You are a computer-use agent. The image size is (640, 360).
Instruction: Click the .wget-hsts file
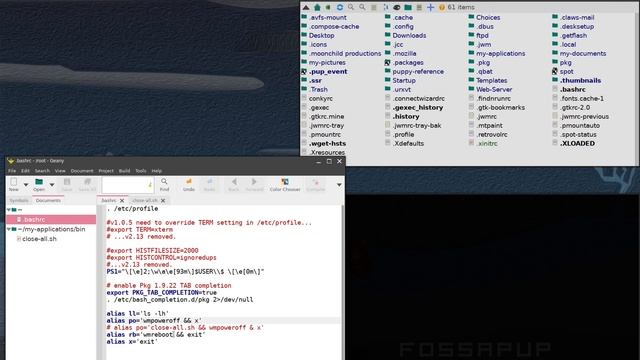tap(324, 143)
